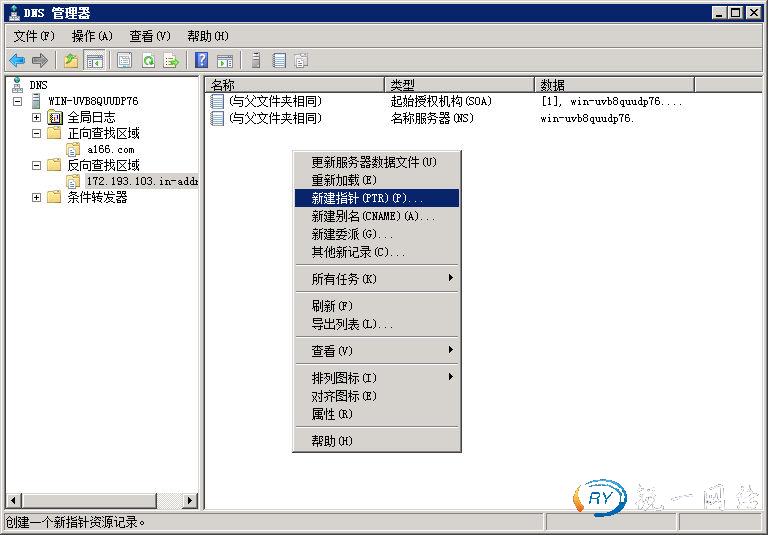Select the 全局日志 tree label
Viewport: 768px width, 535px height.
pos(91,117)
